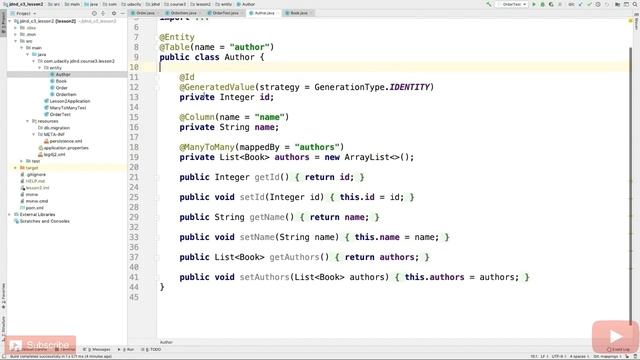Collapse the src folder in project tree
The width and height of the screenshot is (640, 360).
(x=16, y=41)
